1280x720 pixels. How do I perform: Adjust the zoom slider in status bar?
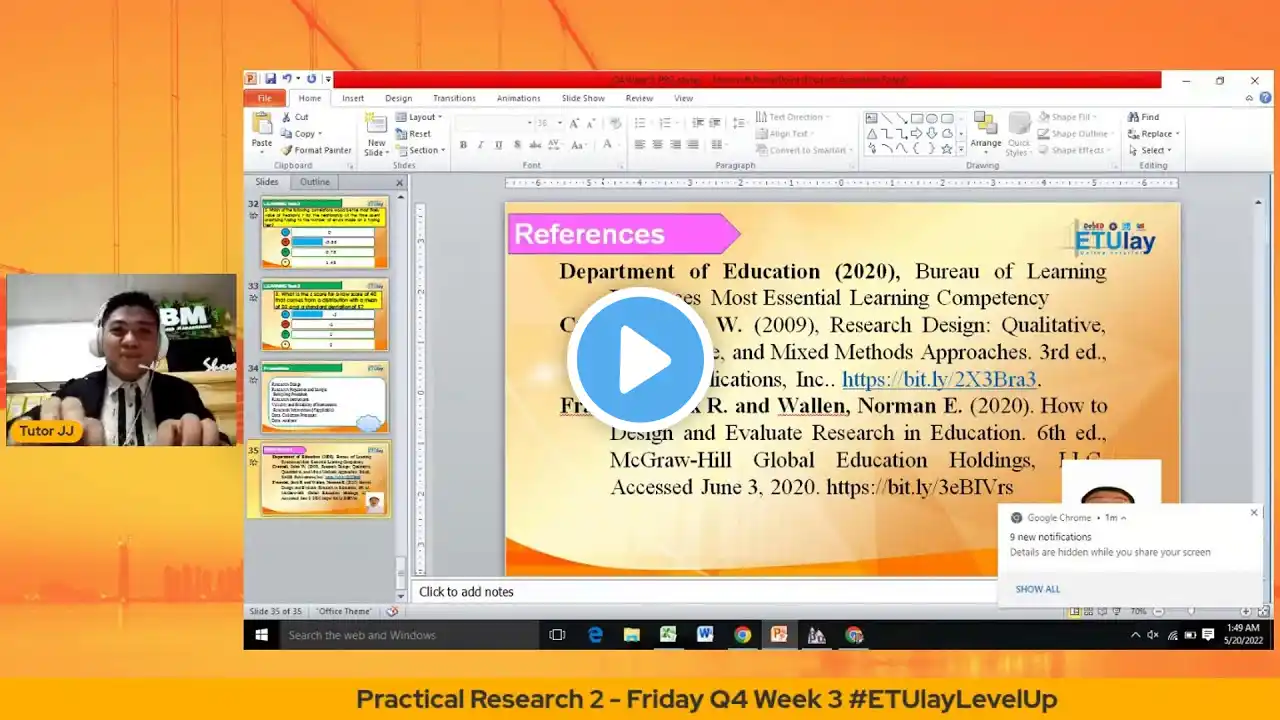coord(1191,611)
